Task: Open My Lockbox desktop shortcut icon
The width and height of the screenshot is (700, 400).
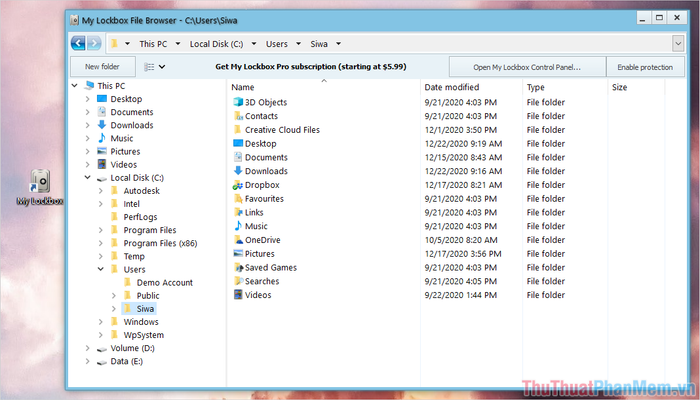Action: [x=40, y=182]
